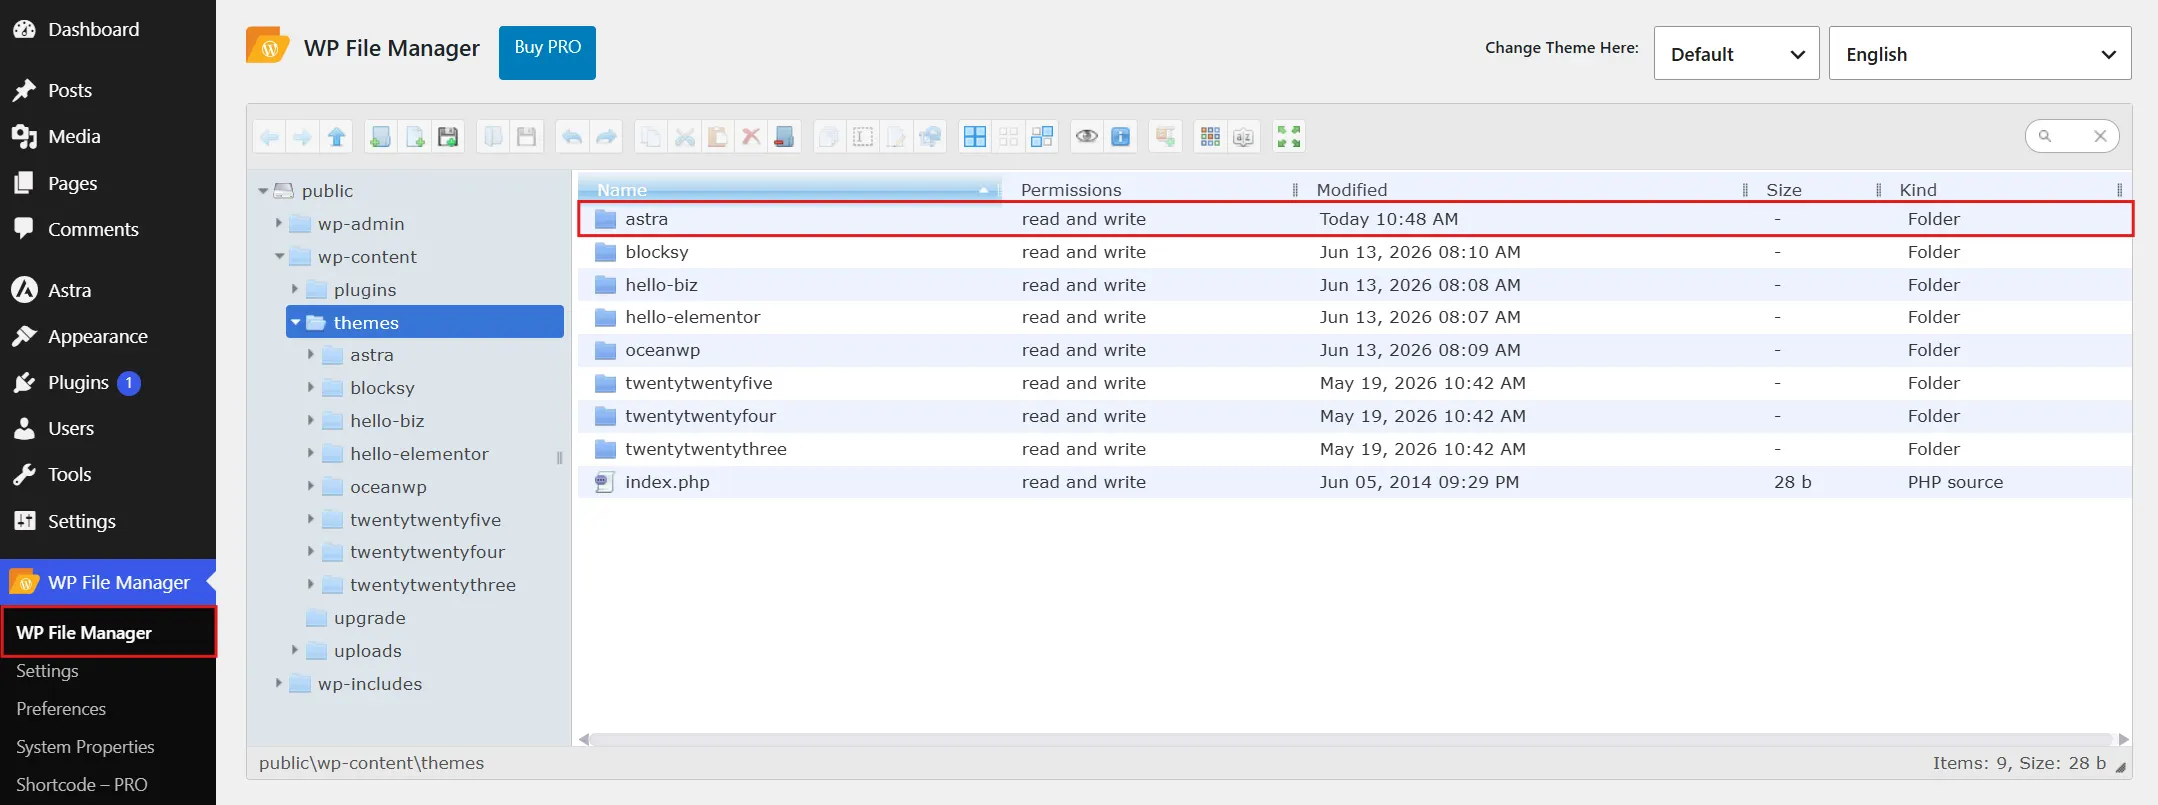The width and height of the screenshot is (2158, 805).
Task: Open the theme dropdown showing Default
Action: click(x=1736, y=53)
